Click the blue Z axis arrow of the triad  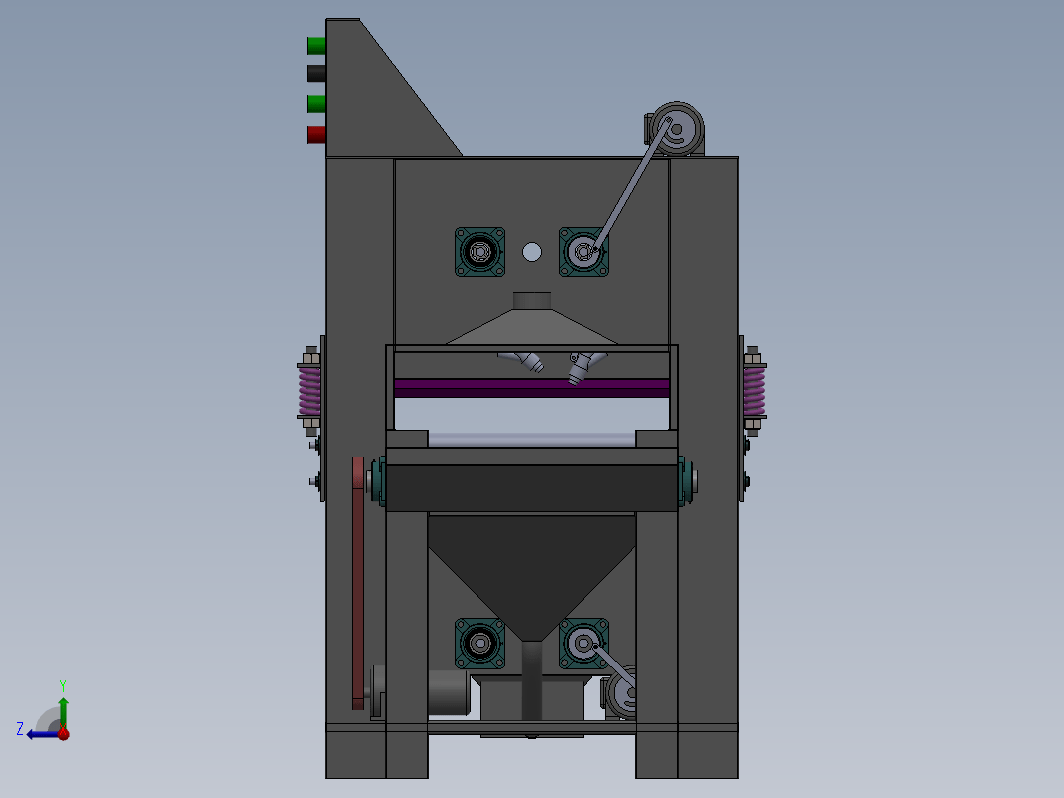[41, 734]
